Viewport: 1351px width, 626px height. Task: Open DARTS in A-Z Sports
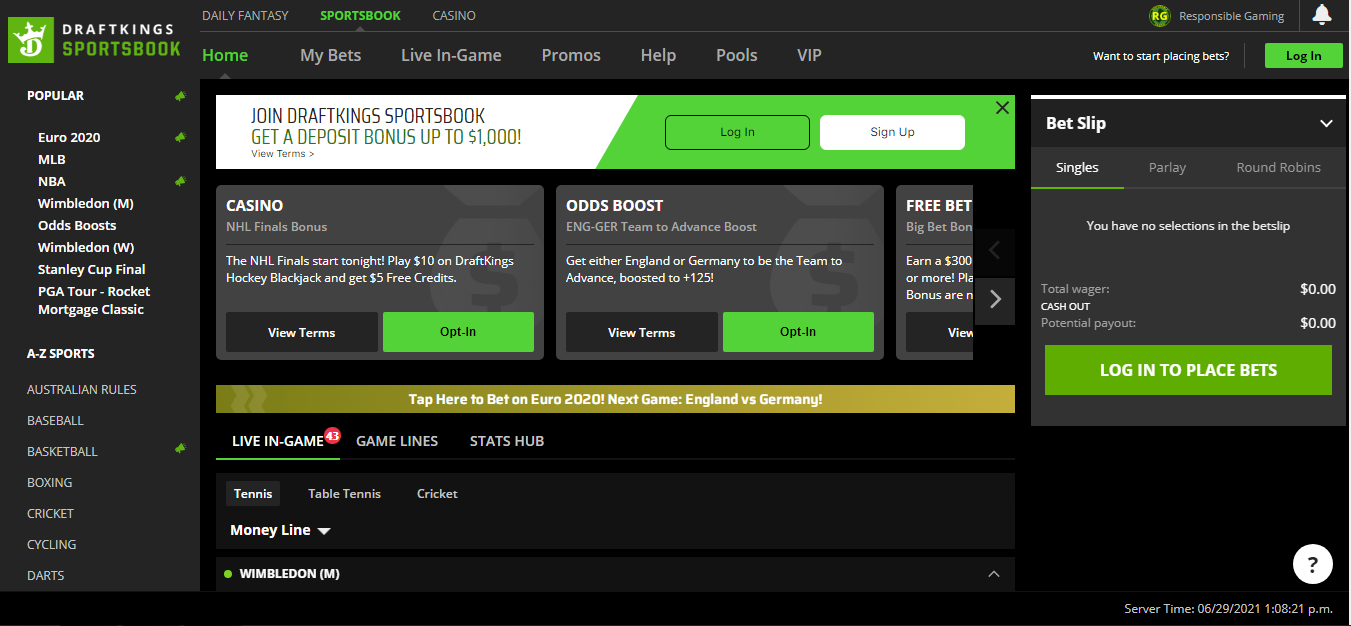point(46,575)
